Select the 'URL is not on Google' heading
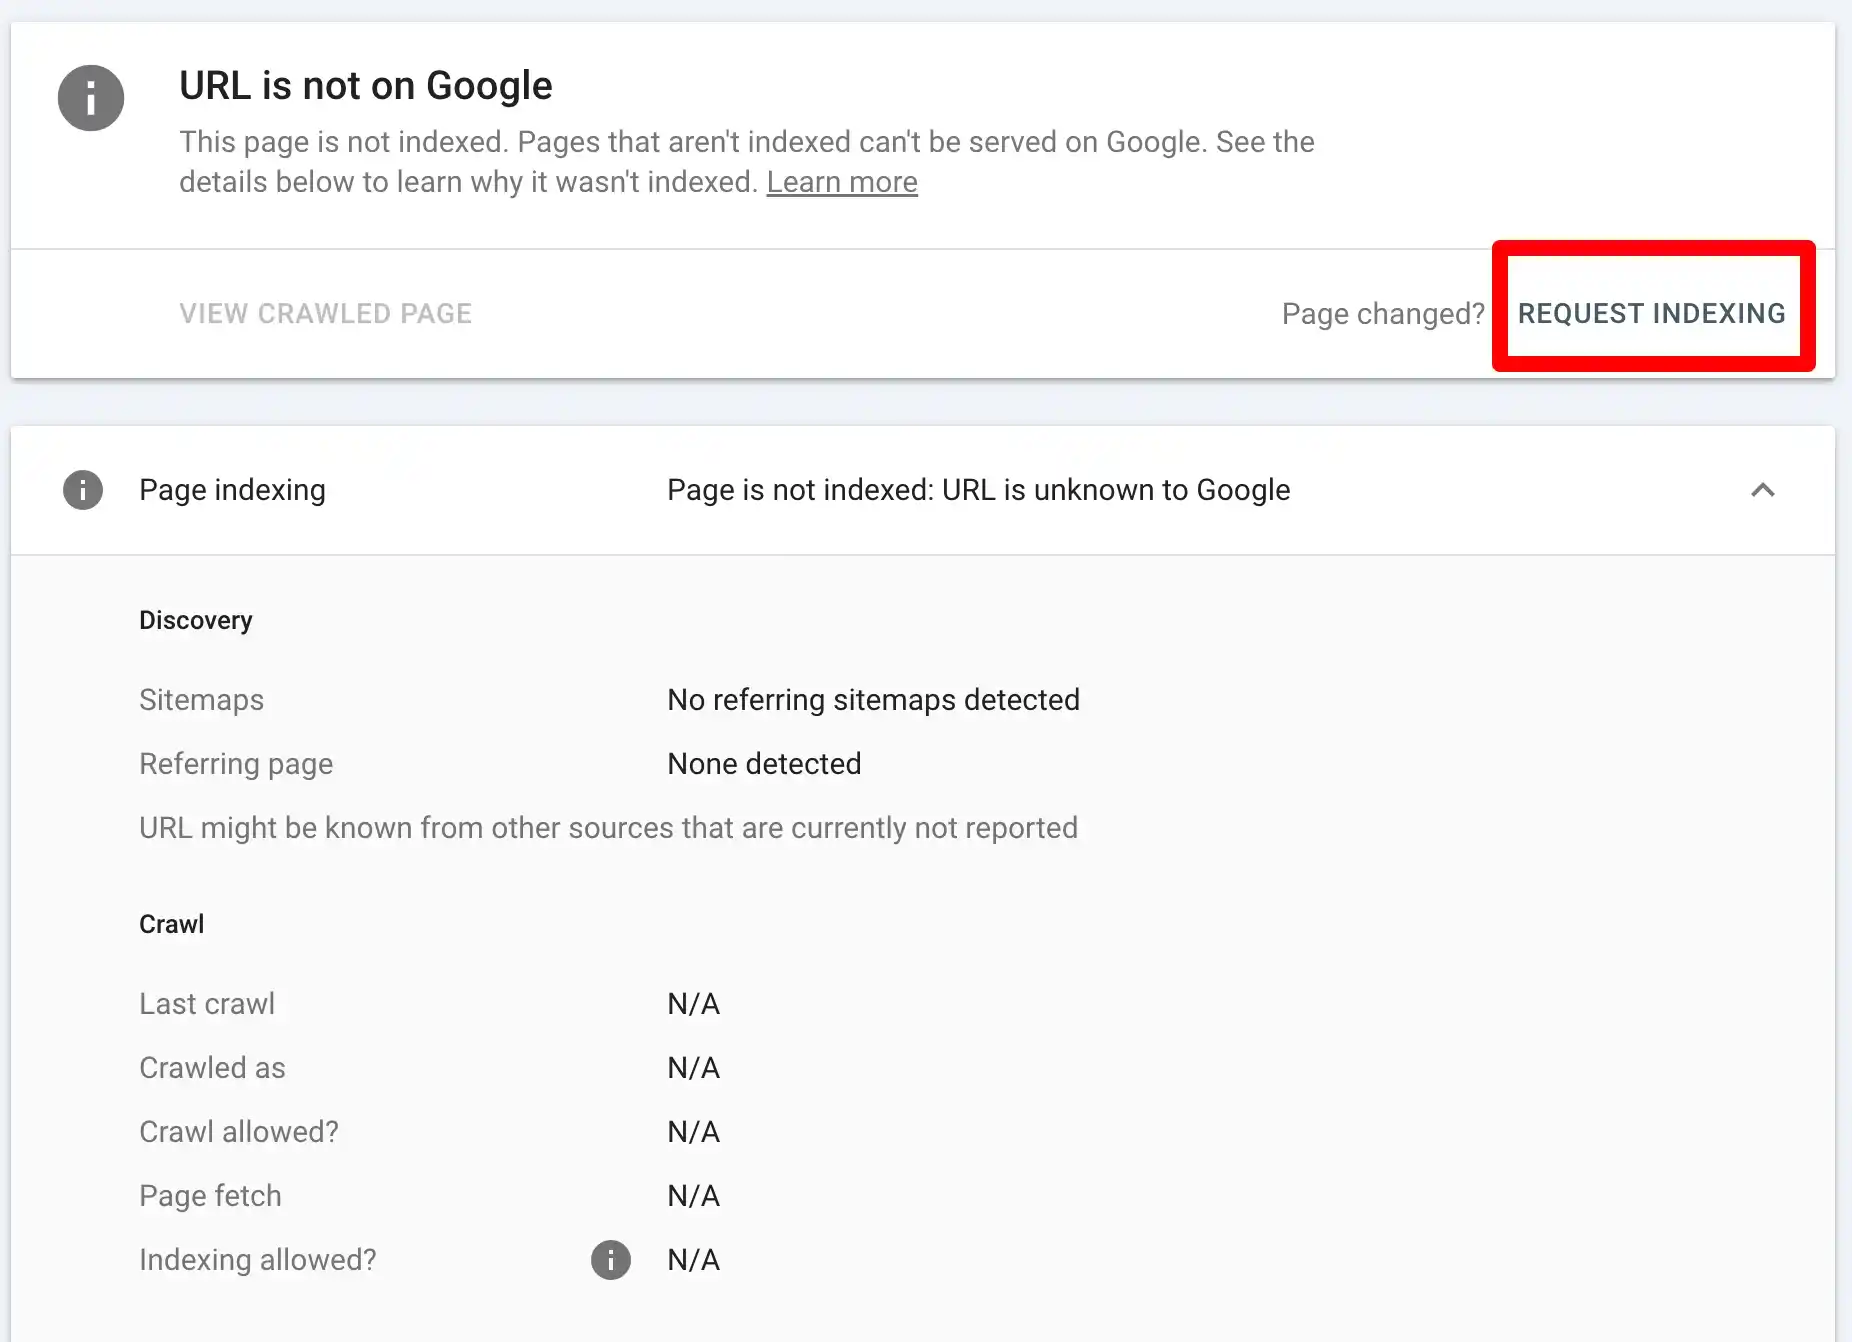1852x1342 pixels. coord(366,86)
